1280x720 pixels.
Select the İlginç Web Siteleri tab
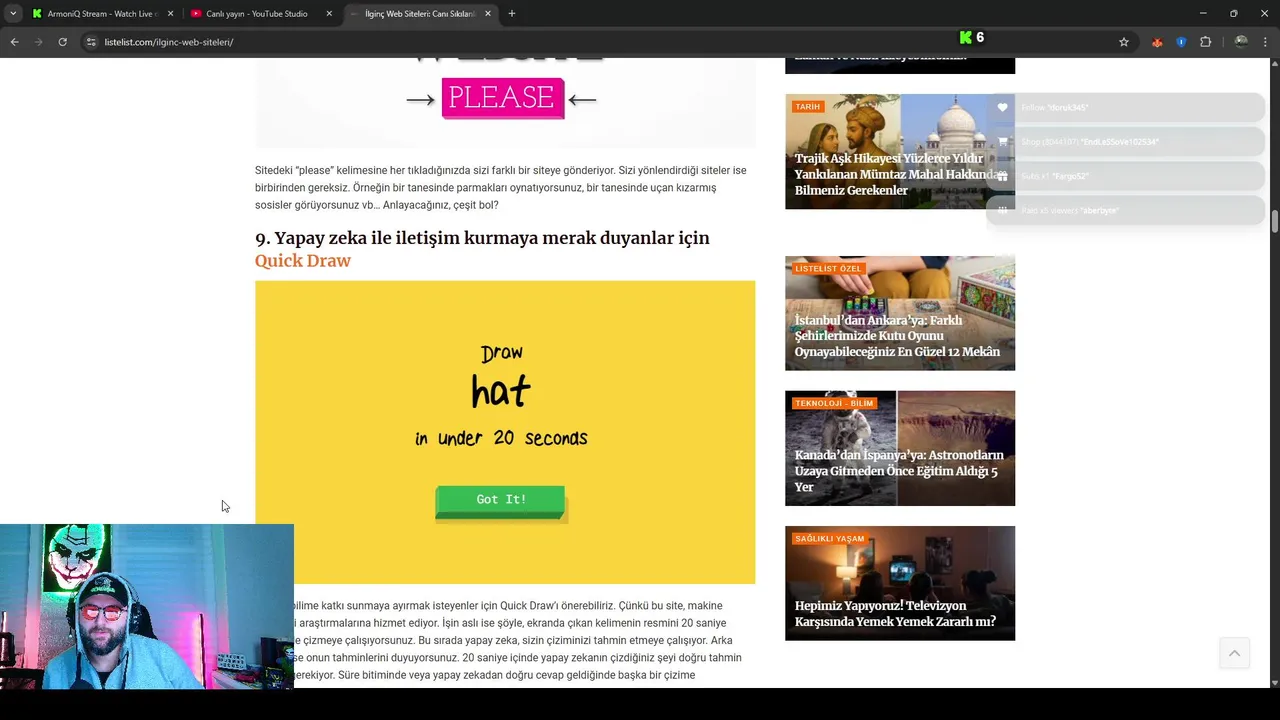[x=420, y=14]
